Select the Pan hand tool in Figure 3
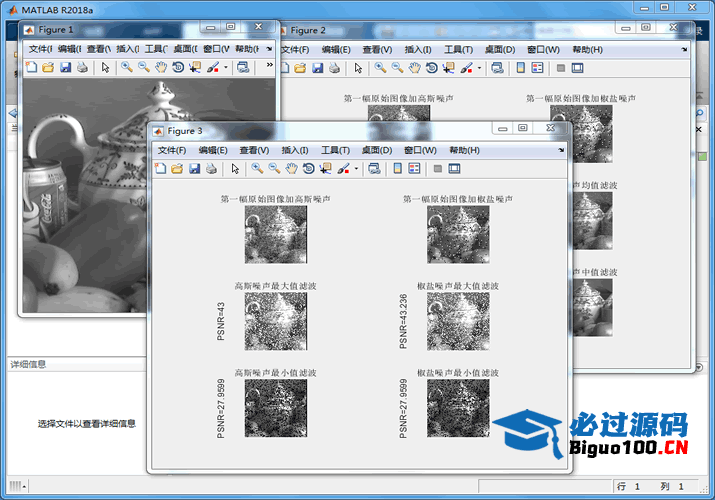715x500 pixels. click(291, 169)
